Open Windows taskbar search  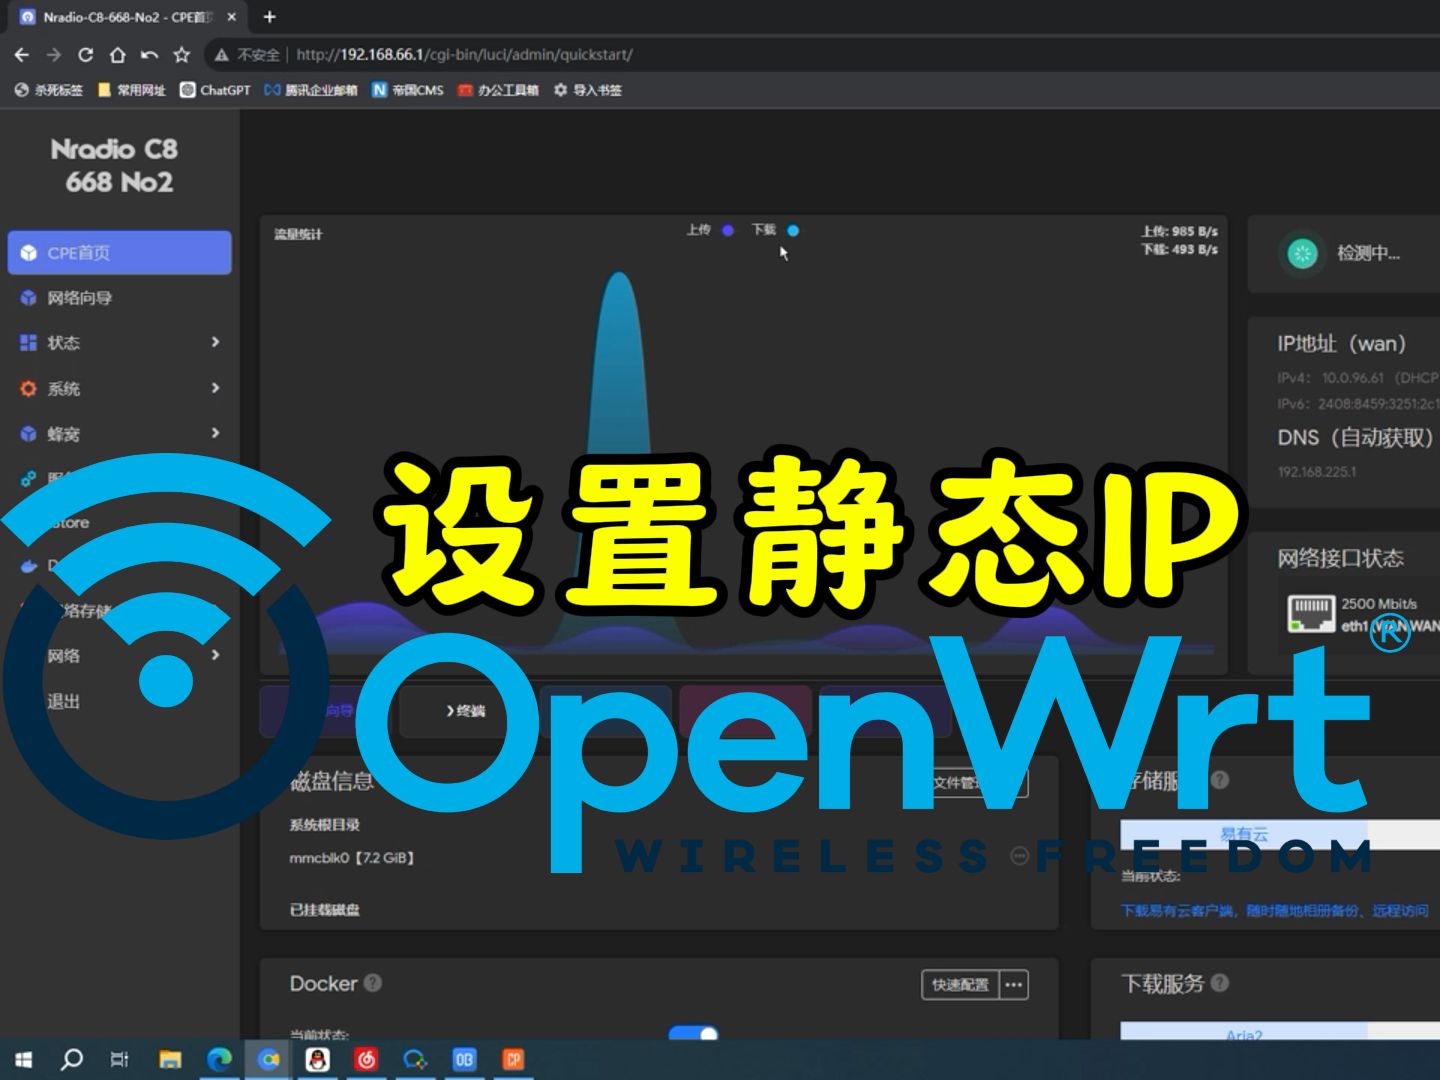tap(72, 1059)
